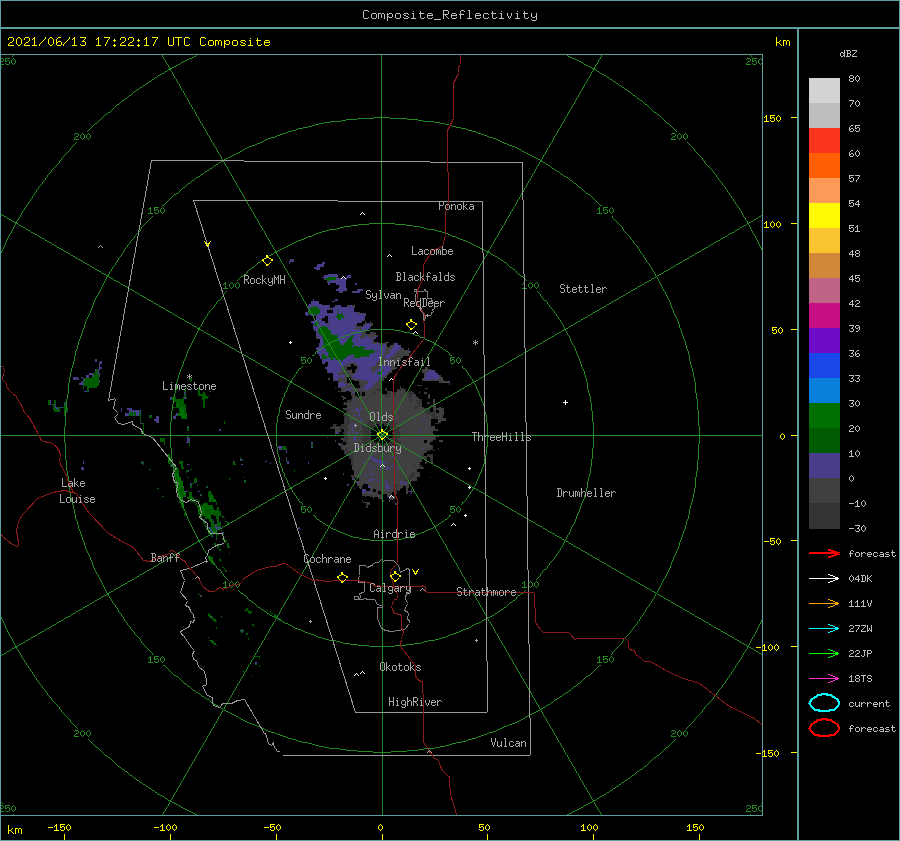Click the Lake Louise label on the map
This screenshot has height=841, width=900.
77,491
